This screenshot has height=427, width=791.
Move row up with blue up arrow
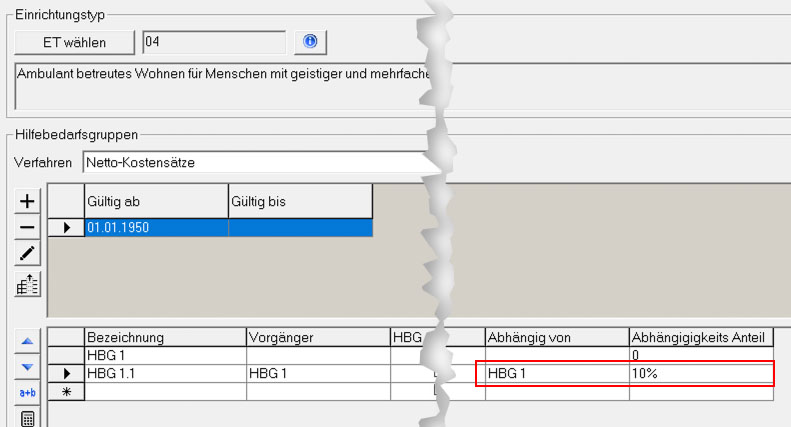point(28,341)
